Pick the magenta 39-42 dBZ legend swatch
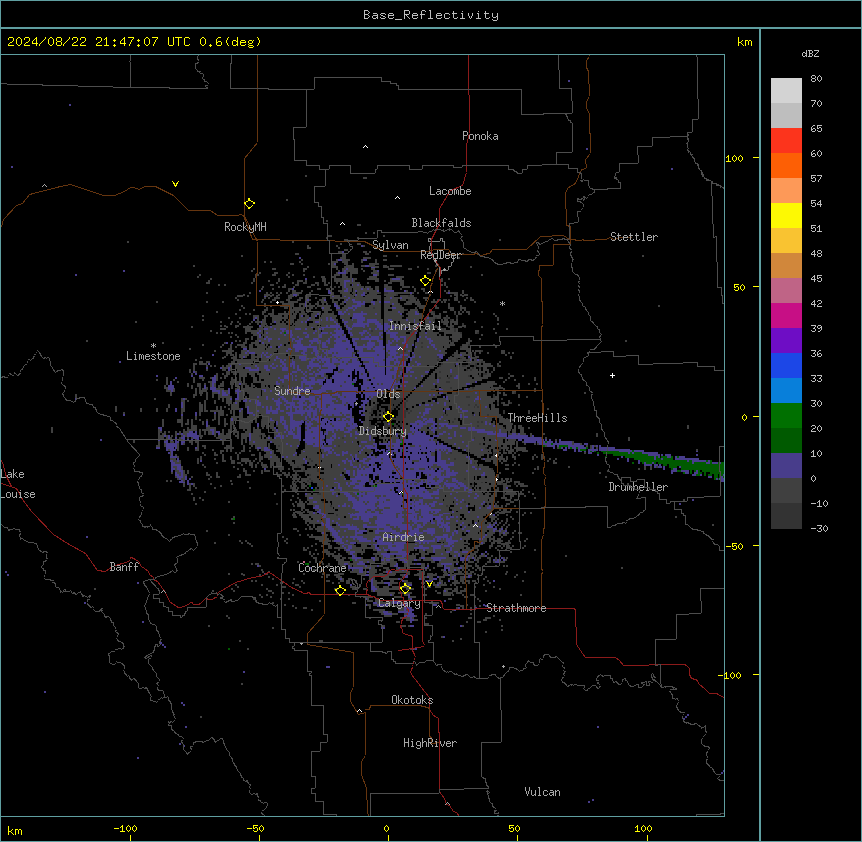This screenshot has height=842, width=862. pos(786,315)
